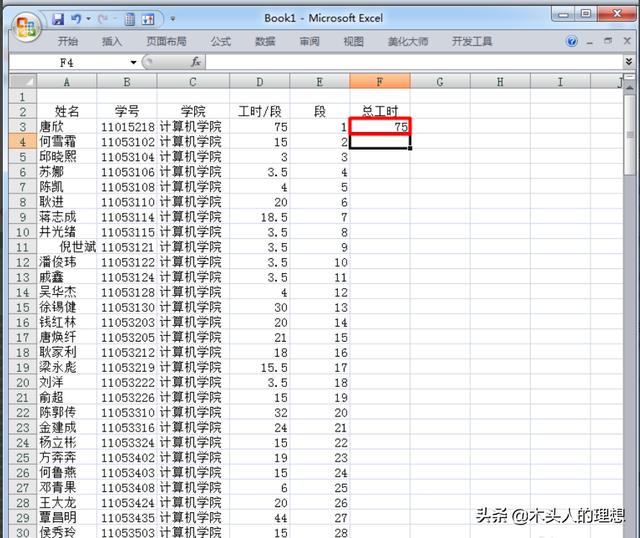Minimize the Excel application window

tap(563, 14)
